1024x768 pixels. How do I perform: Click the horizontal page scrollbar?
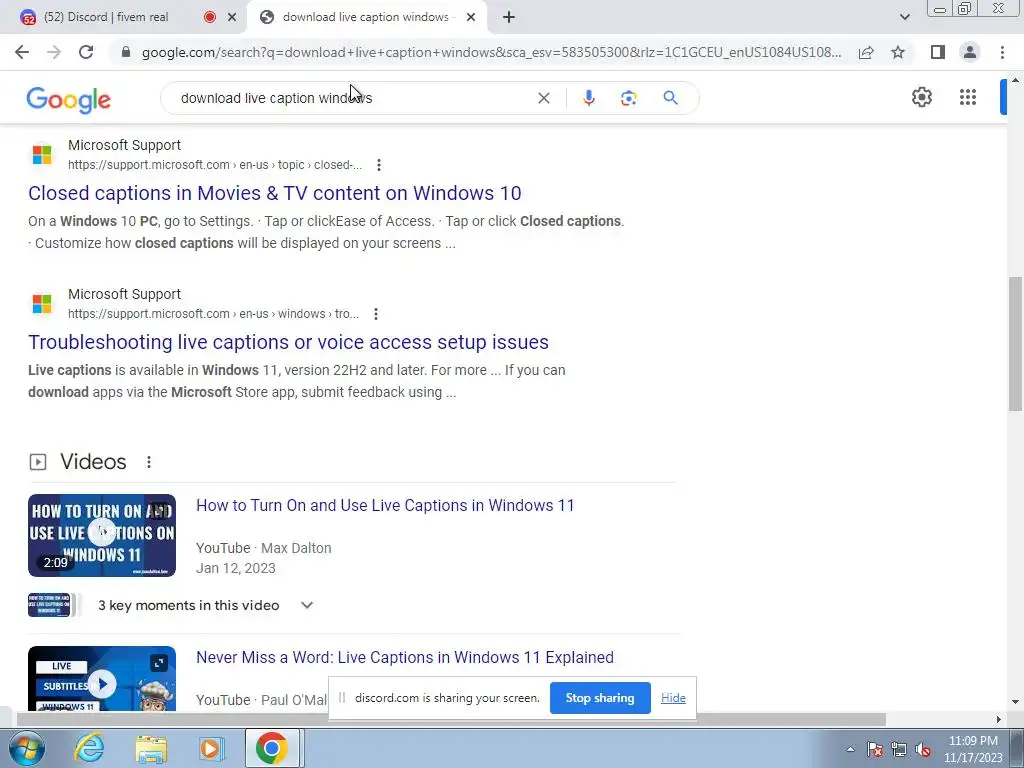click(x=451, y=719)
